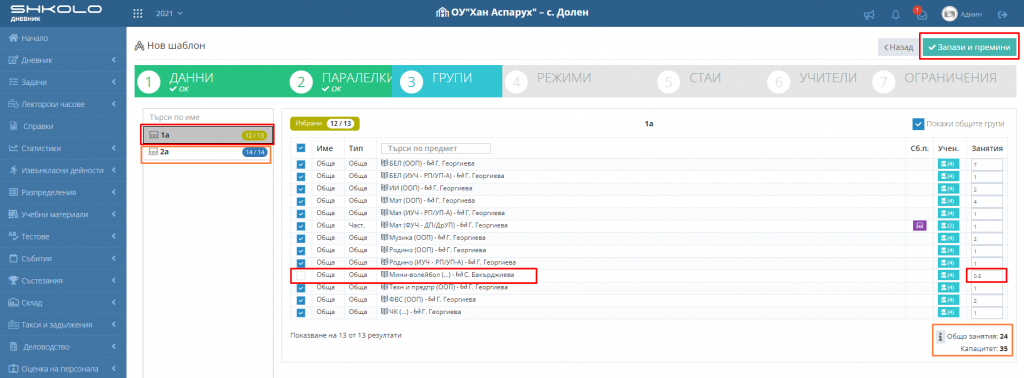The image size is (1024, 378).
Task: Expand the Дневник sidebar menu
Action: click(63, 60)
